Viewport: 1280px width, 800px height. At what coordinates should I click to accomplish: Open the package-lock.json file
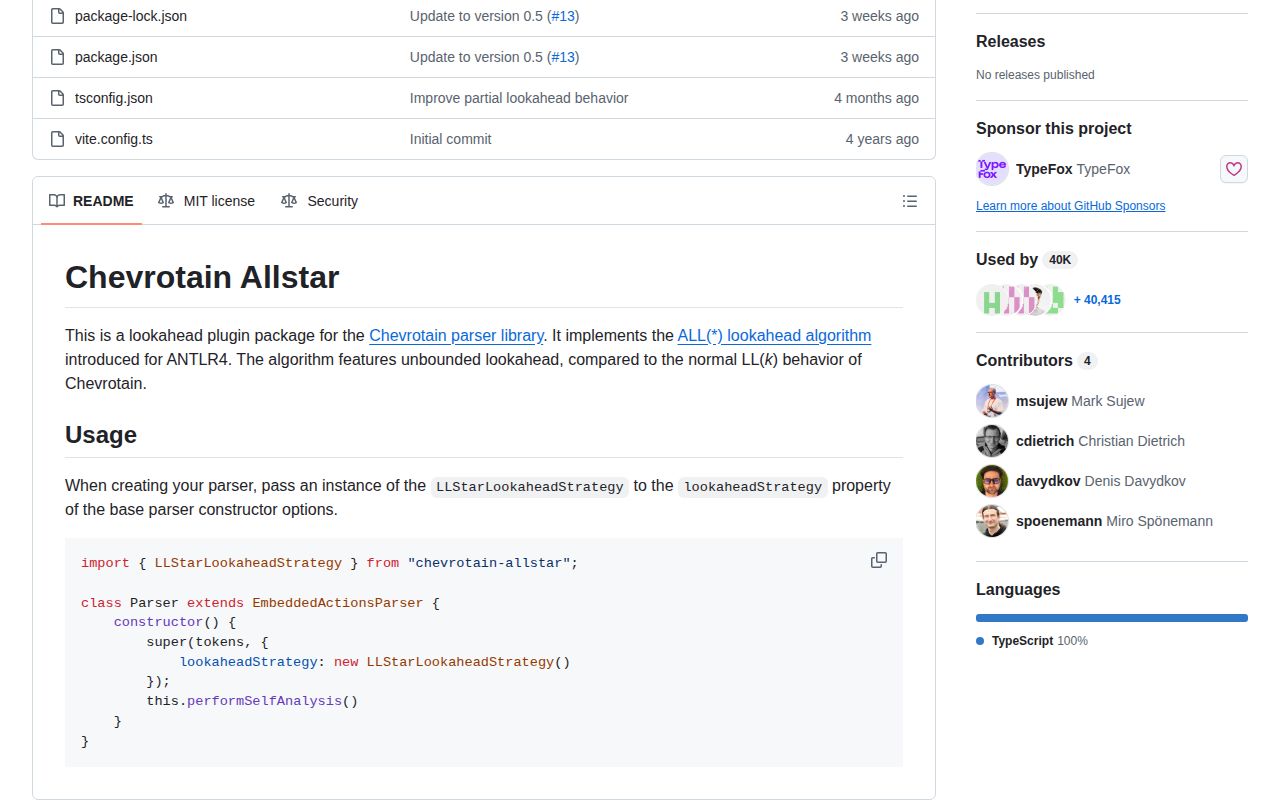131,16
